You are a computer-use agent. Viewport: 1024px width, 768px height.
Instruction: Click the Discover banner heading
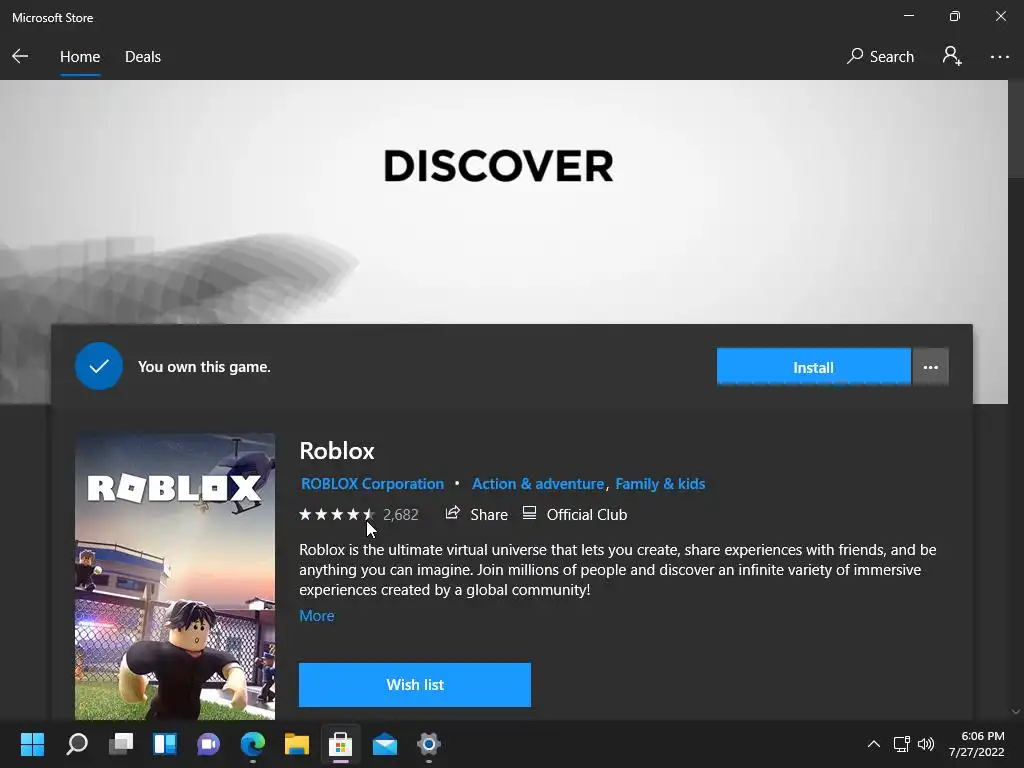pyautogui.click(x=498, y=166)
